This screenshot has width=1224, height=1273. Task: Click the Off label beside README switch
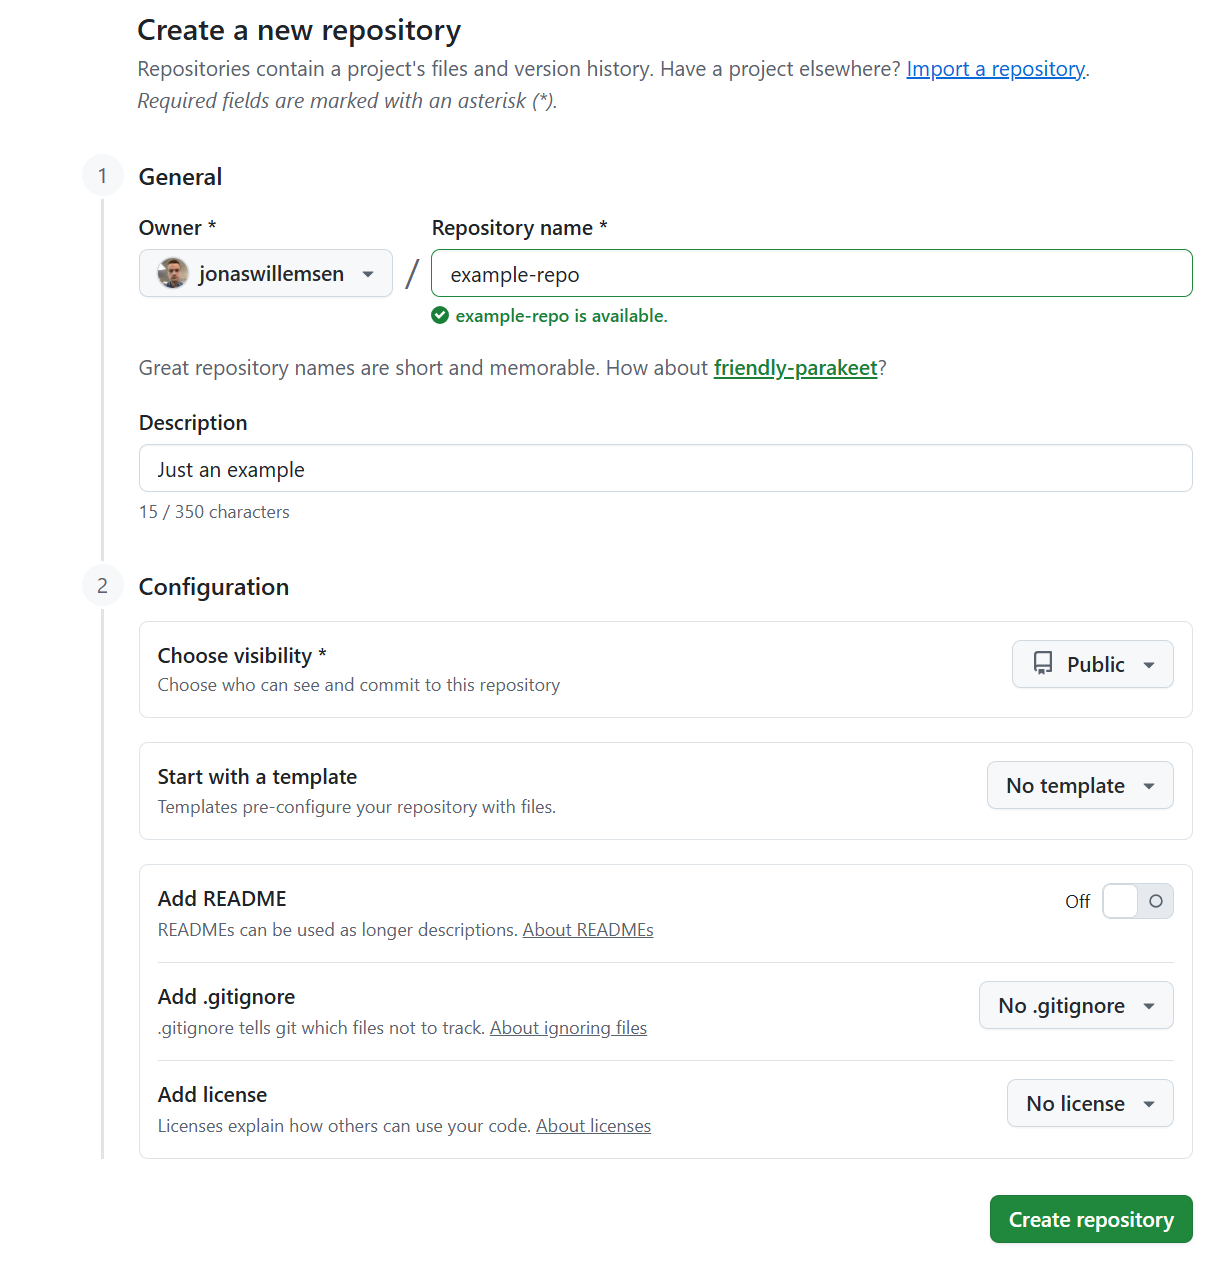[x=1077, y=902]
